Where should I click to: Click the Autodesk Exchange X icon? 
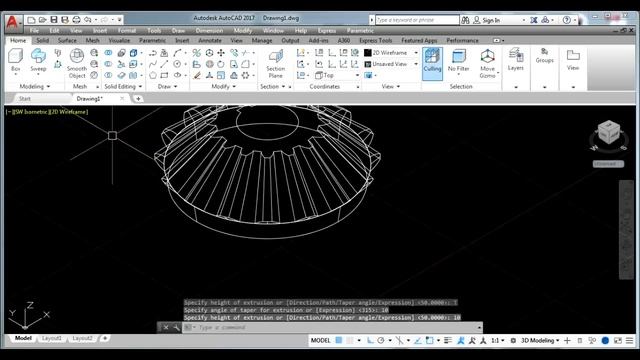[x=533, y=20]
